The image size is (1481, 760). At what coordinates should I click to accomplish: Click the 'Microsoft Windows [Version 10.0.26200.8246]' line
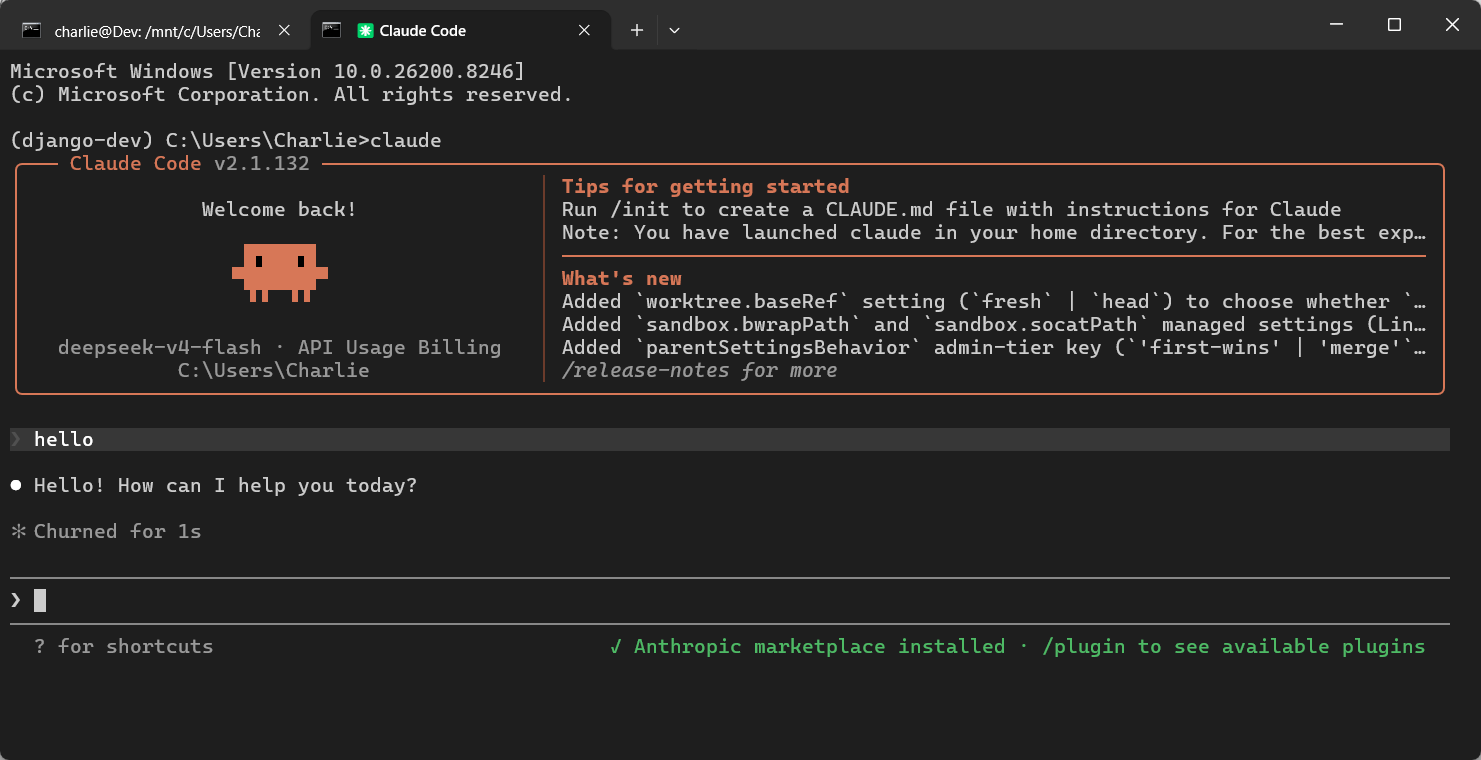(267, 72)
